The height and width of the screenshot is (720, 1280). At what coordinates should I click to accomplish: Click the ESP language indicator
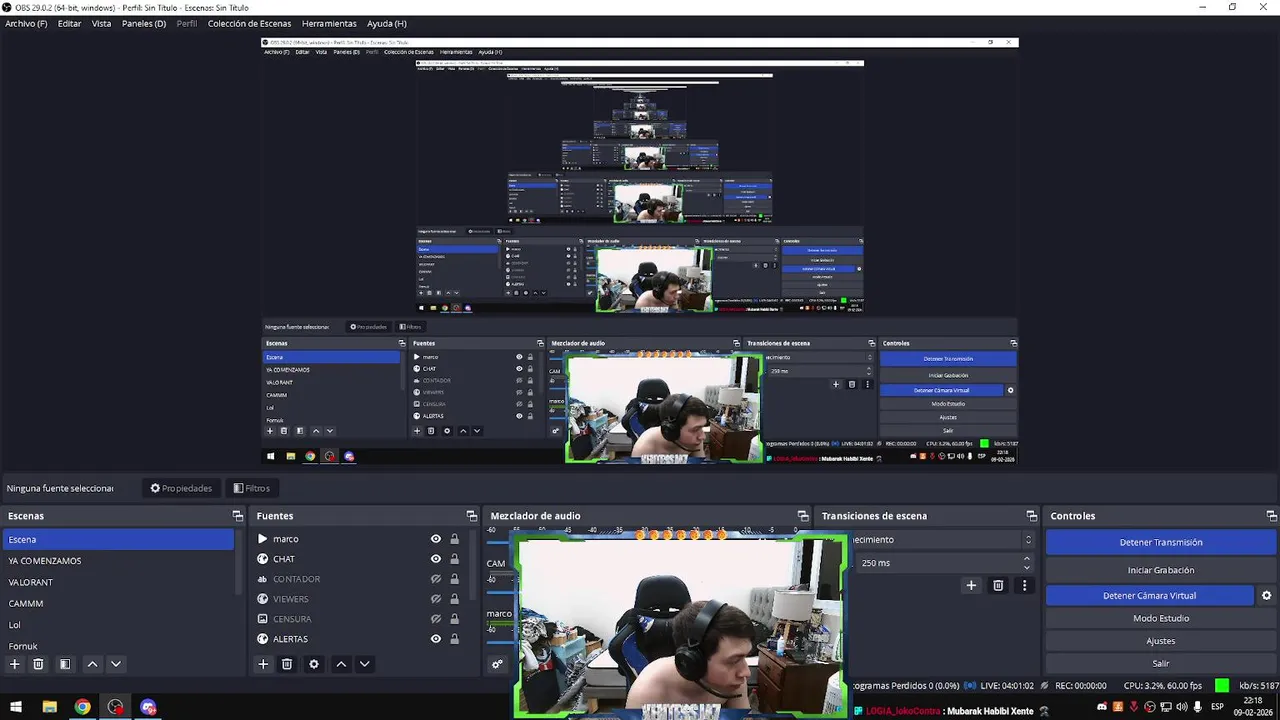pyautogui.click(x=1217, y=707)
